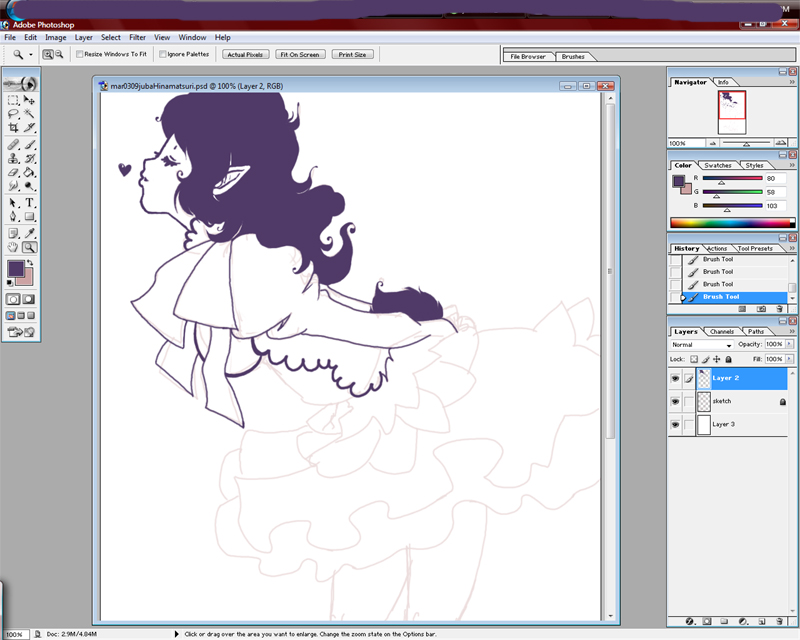Viewport: 800px width, 640px height.
Task: Expand the layer Opacity slider arrow
Action: click(x=790, y=344)
